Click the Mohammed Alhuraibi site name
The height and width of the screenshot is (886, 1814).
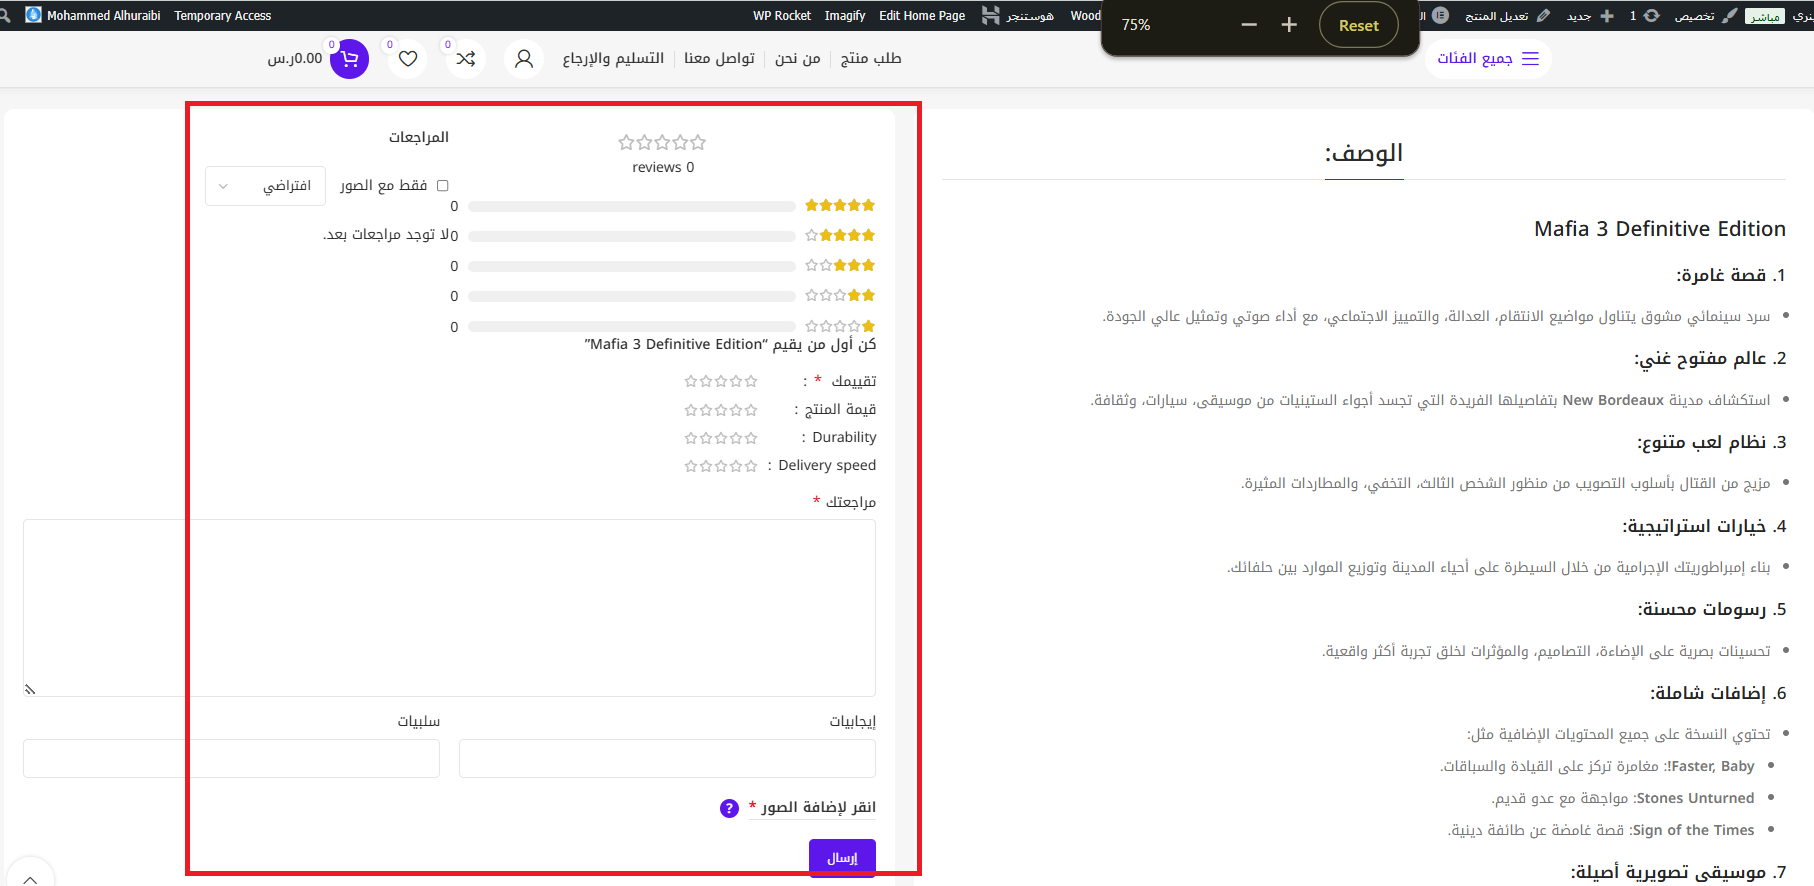tap(104, 15)
